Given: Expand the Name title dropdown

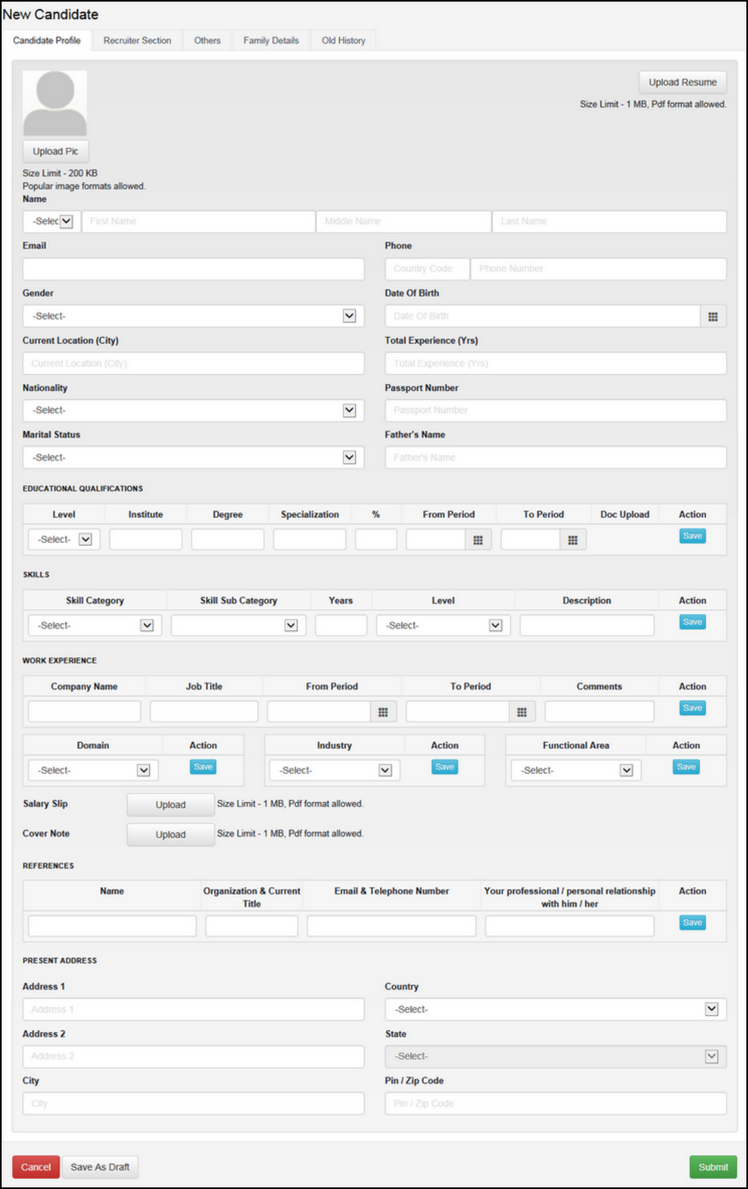Looking at the screenshot, I should (x=52, y=221).
